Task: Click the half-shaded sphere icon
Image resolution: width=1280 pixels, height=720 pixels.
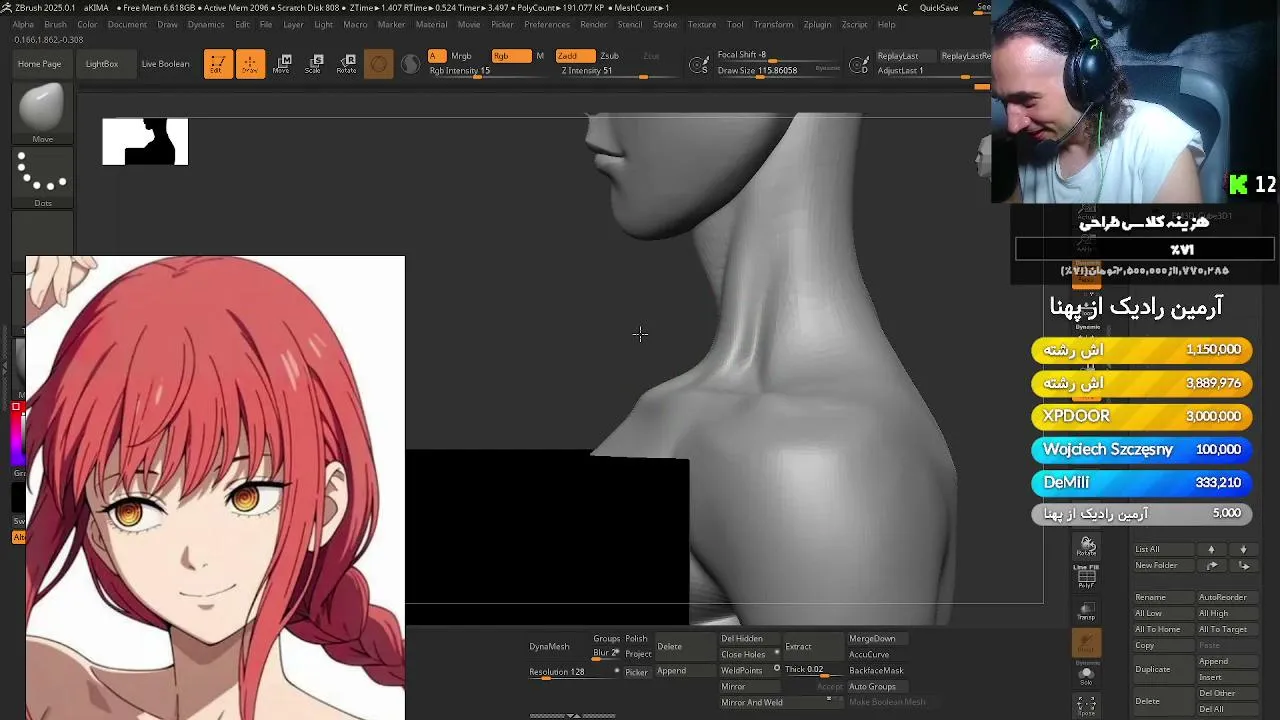Action: coord(410,65)
